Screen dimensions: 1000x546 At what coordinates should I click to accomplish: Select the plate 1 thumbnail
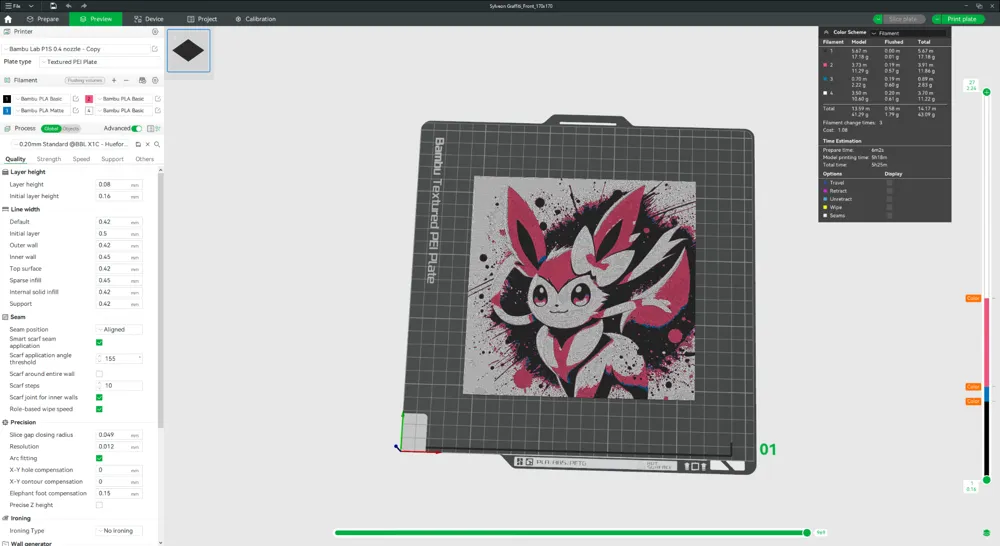click(x=189, y=50)
